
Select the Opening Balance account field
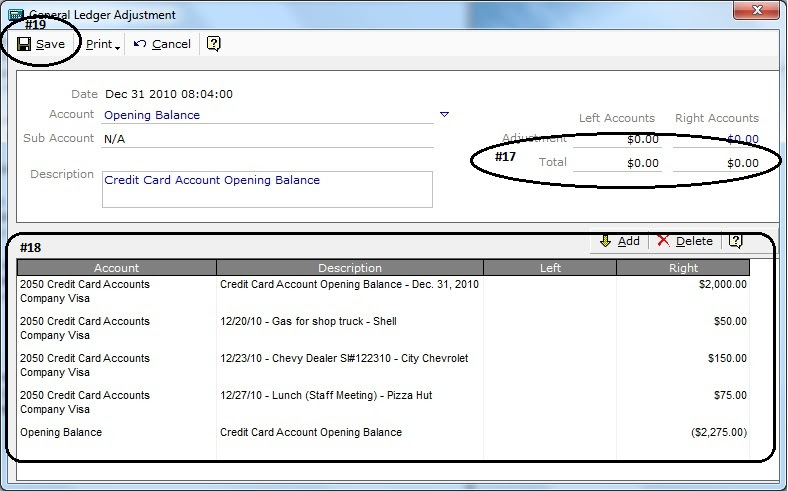point(268,115)
